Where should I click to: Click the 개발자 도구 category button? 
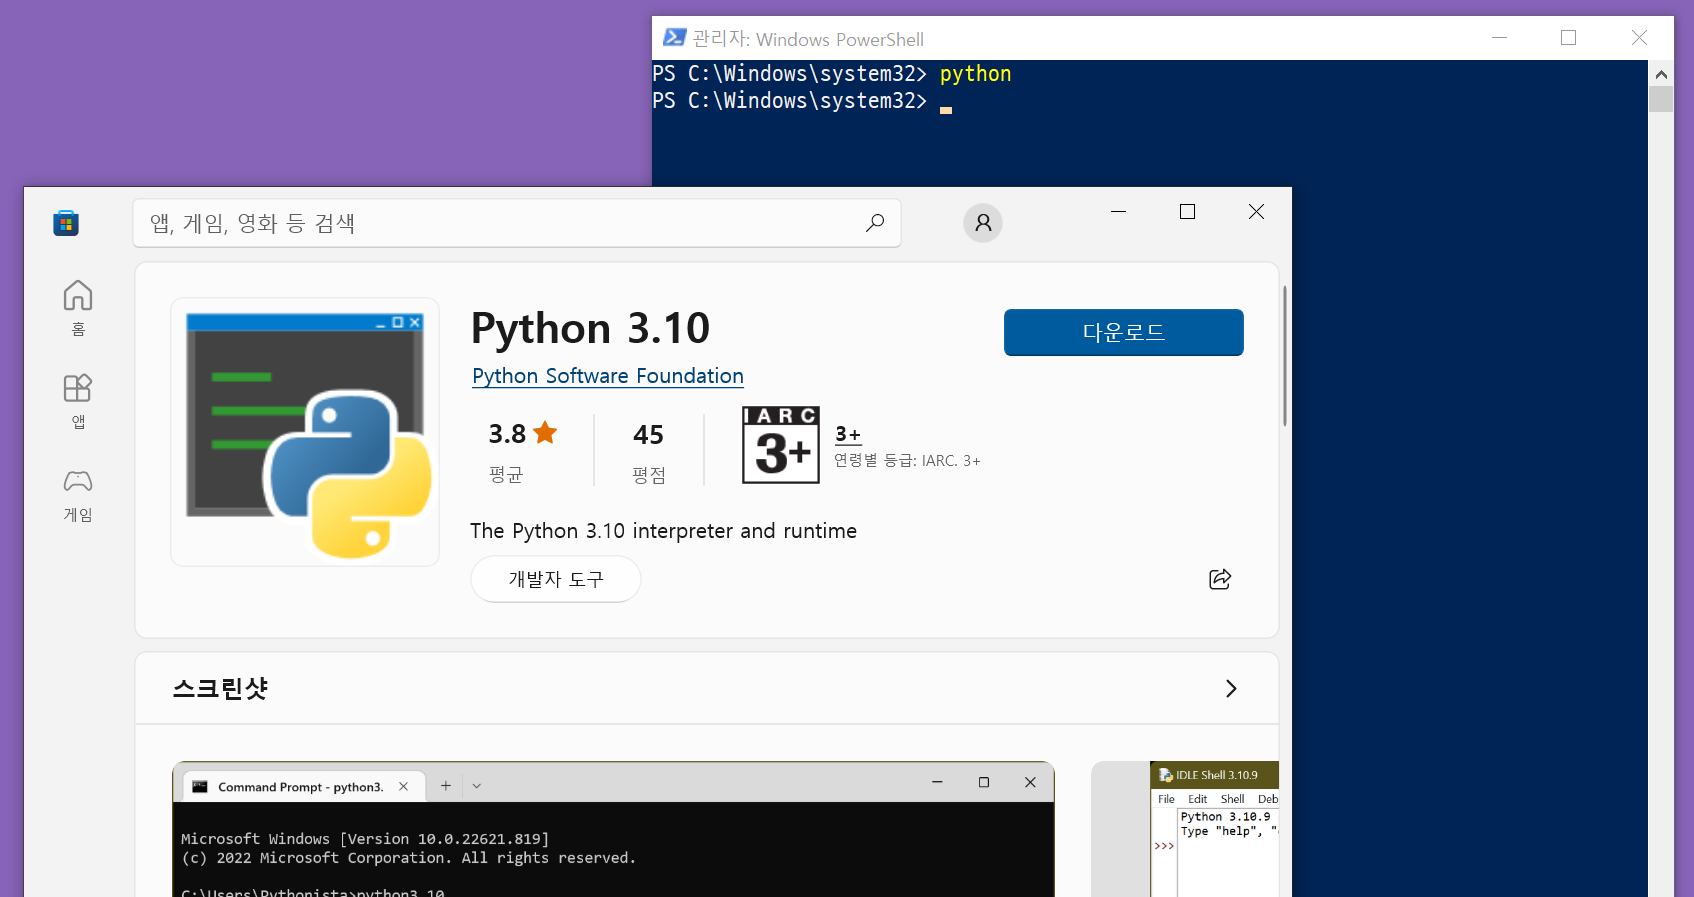tap(556, 579)
